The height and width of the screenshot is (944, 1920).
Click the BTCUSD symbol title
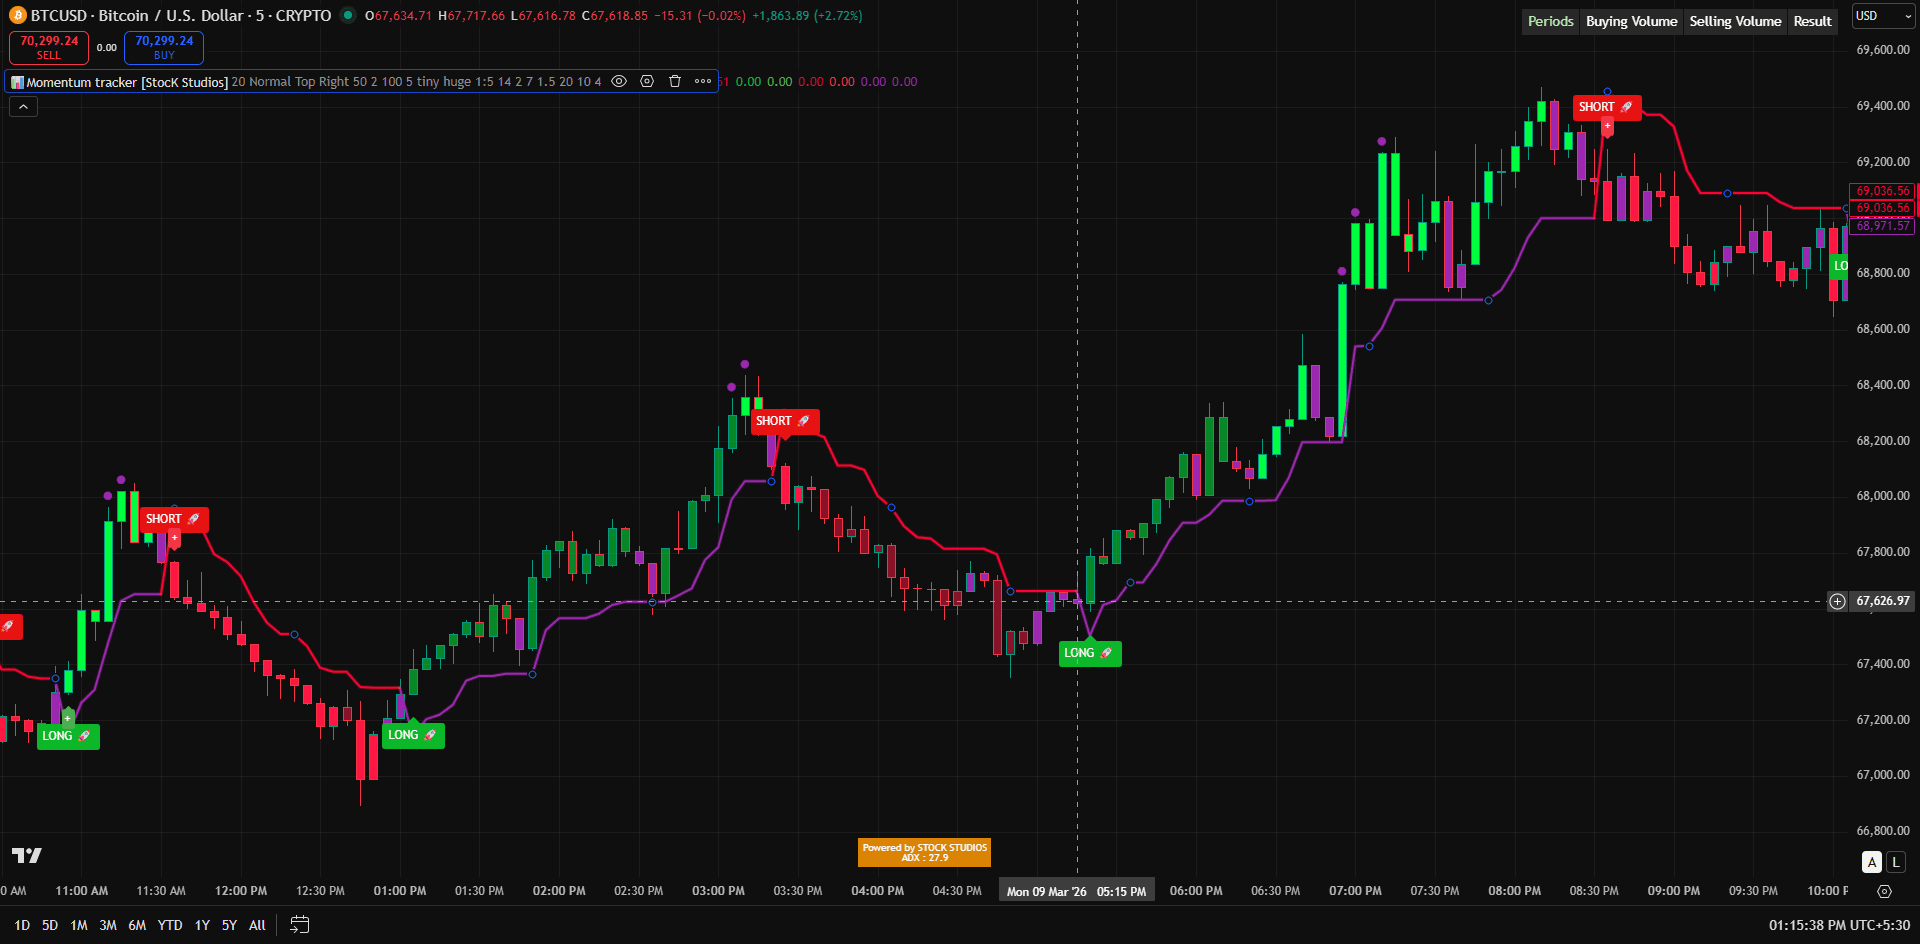click(x=181, y=16)
